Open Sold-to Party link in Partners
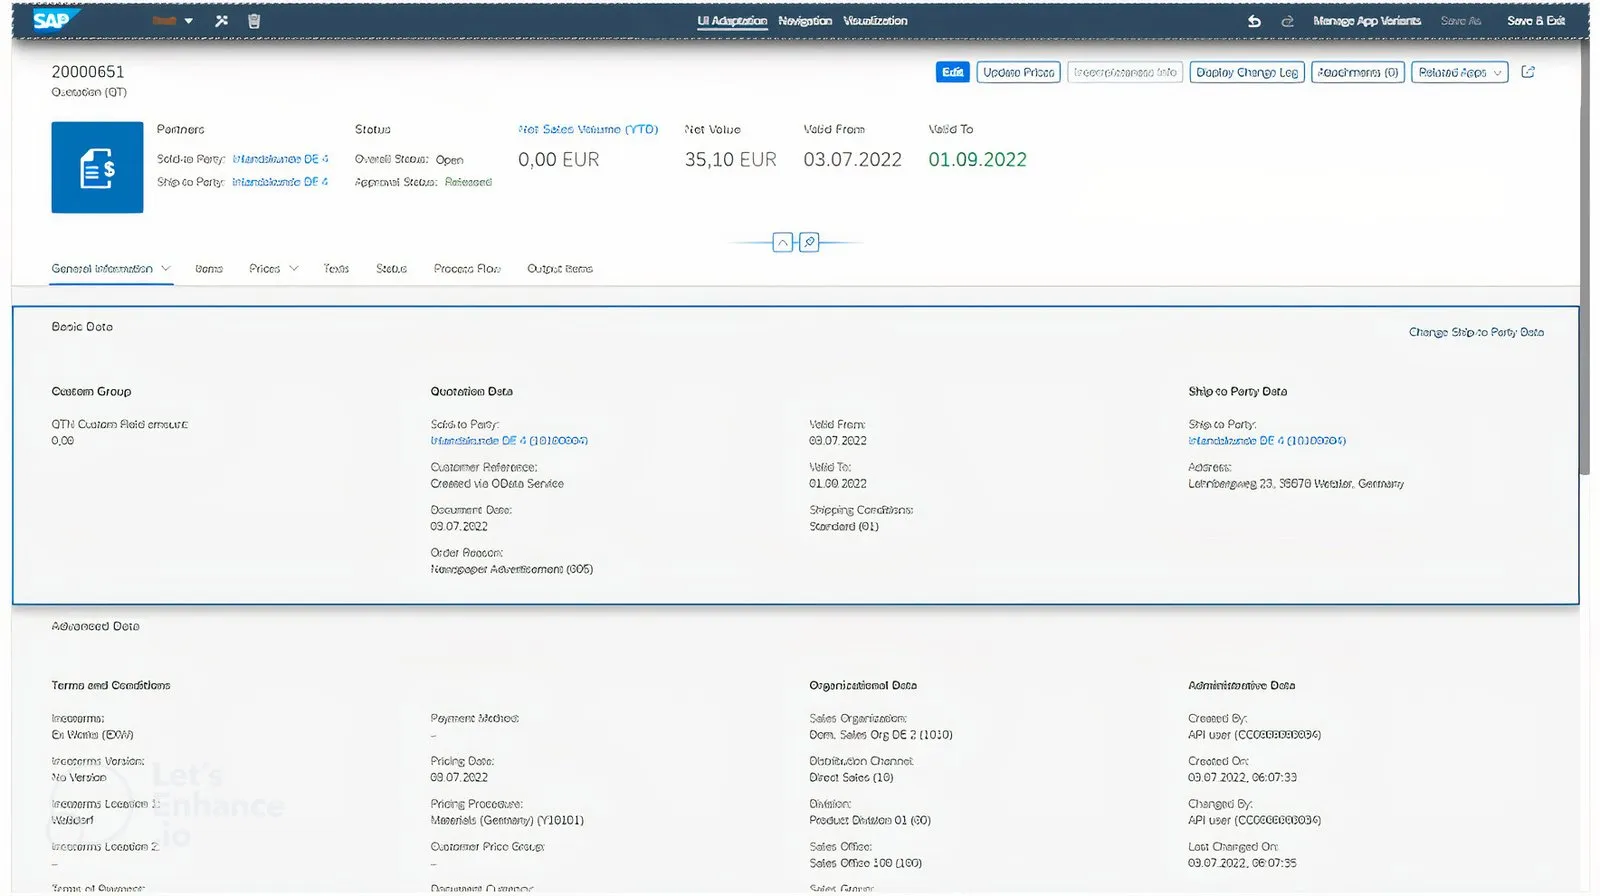1600x896 pixels. coord(280,159)
